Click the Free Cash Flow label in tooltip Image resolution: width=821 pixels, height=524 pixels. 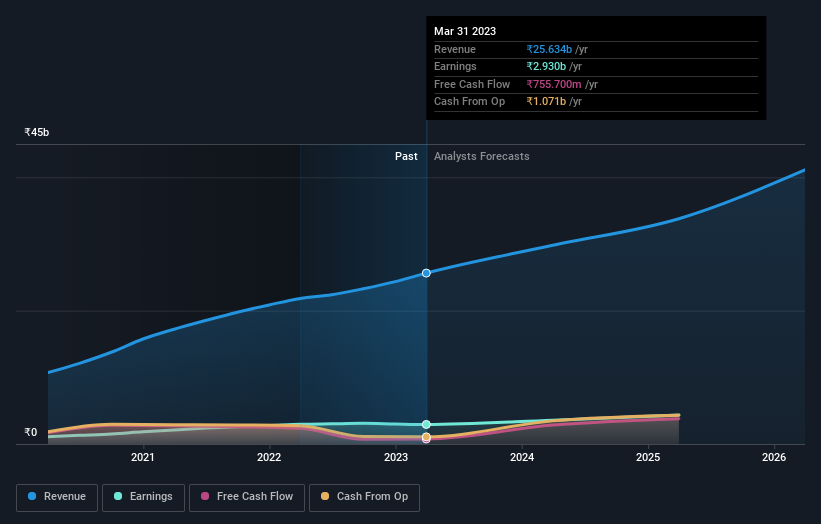coord(472,84)
